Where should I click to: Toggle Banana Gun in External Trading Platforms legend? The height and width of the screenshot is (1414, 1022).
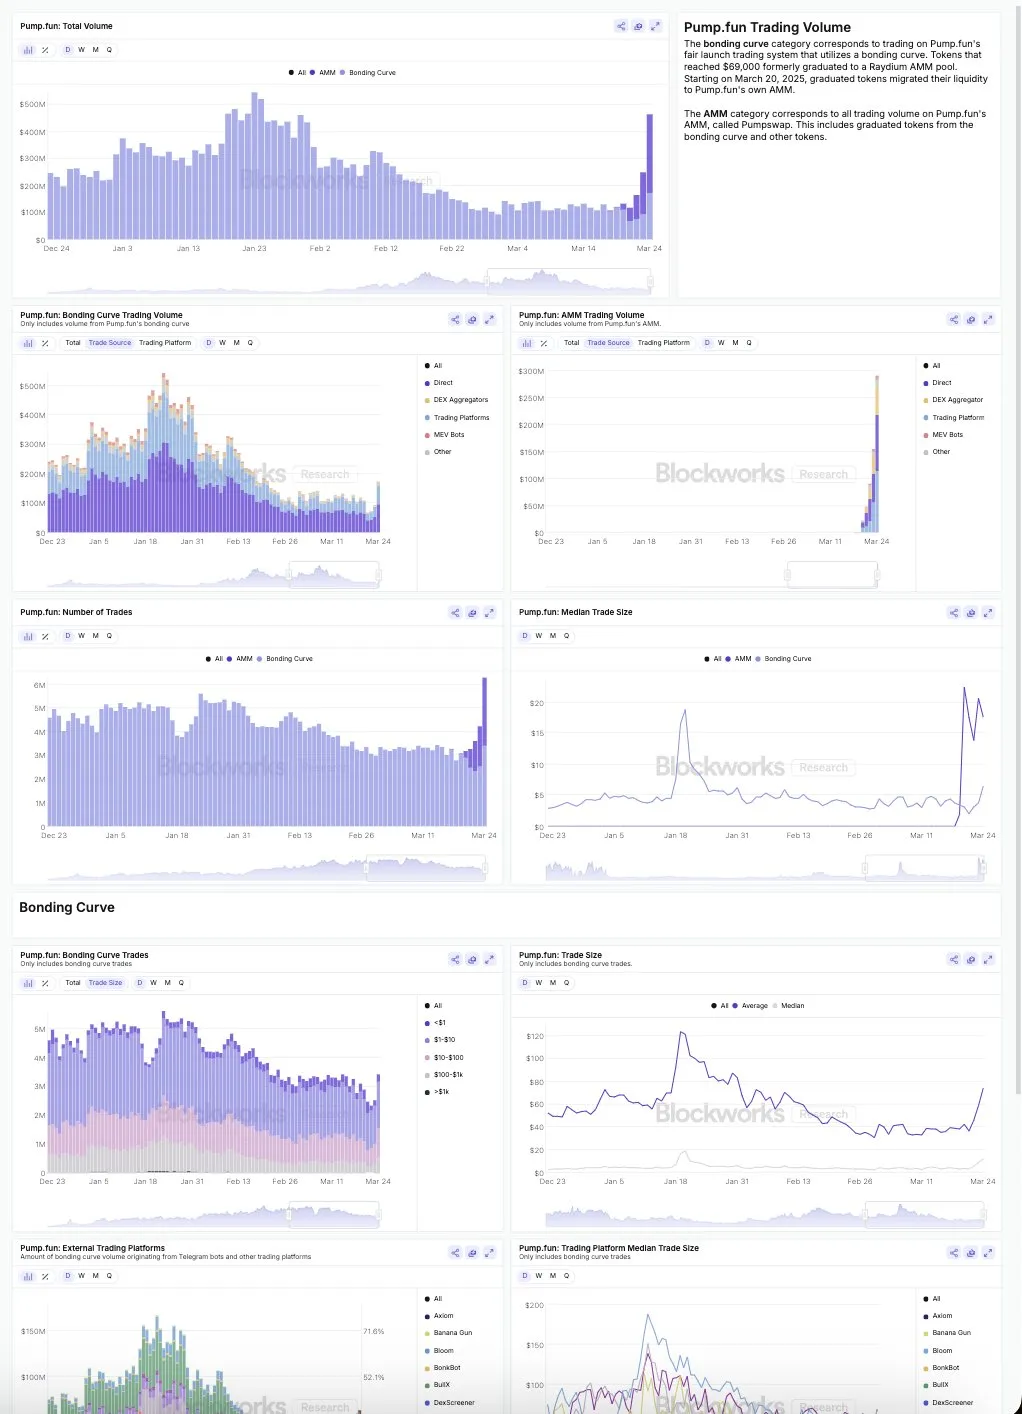tap(449, 1333)
